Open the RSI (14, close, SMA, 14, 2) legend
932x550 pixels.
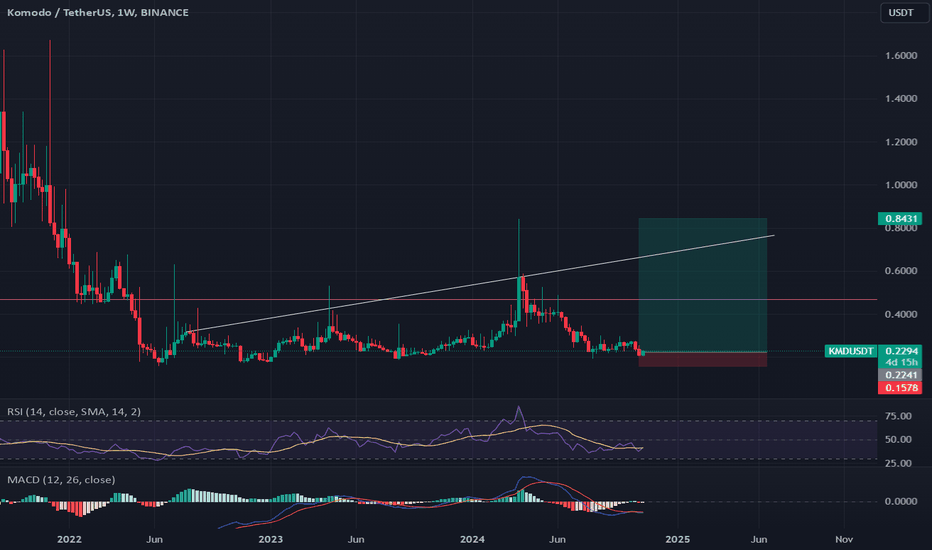pos(74,411)
